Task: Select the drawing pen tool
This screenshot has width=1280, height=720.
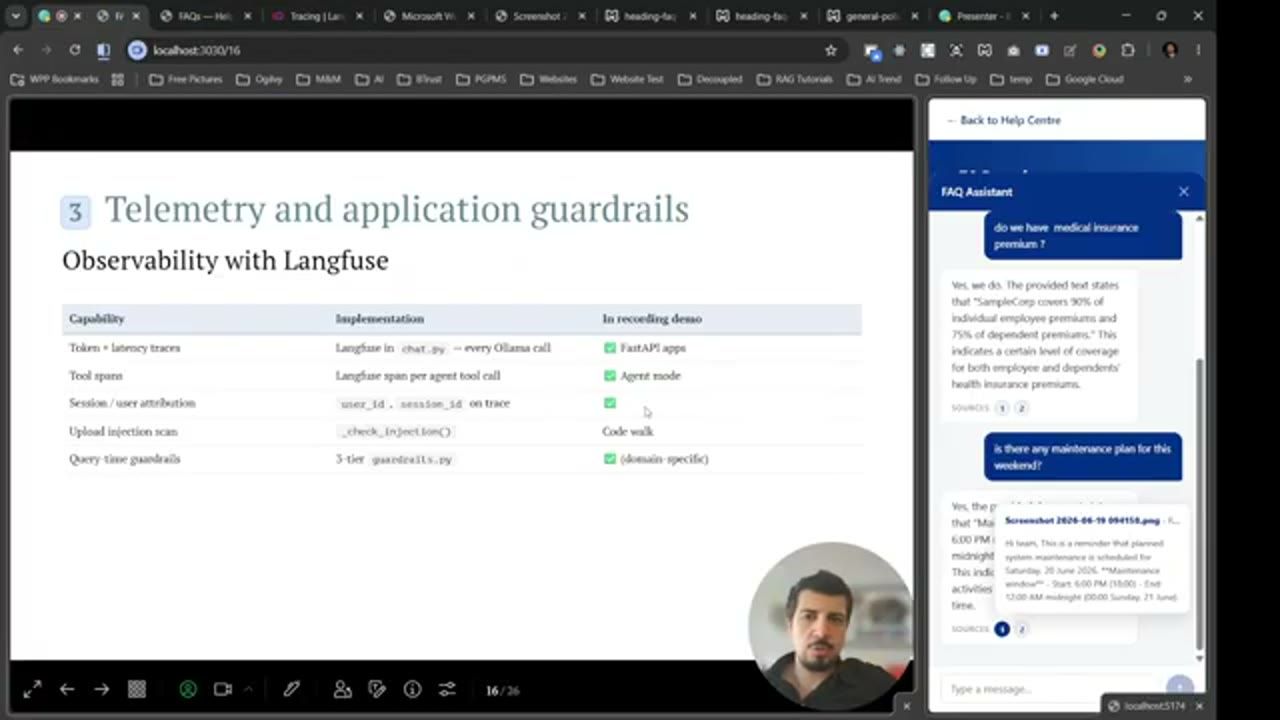Action: click(291, 689)
